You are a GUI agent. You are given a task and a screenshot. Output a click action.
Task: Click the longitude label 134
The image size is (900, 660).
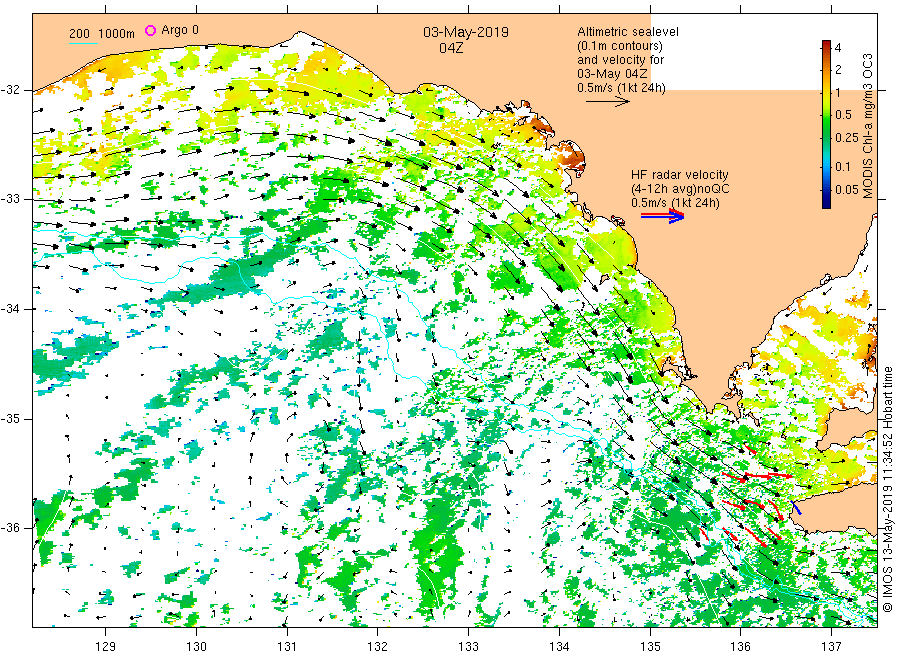point(559,647)
